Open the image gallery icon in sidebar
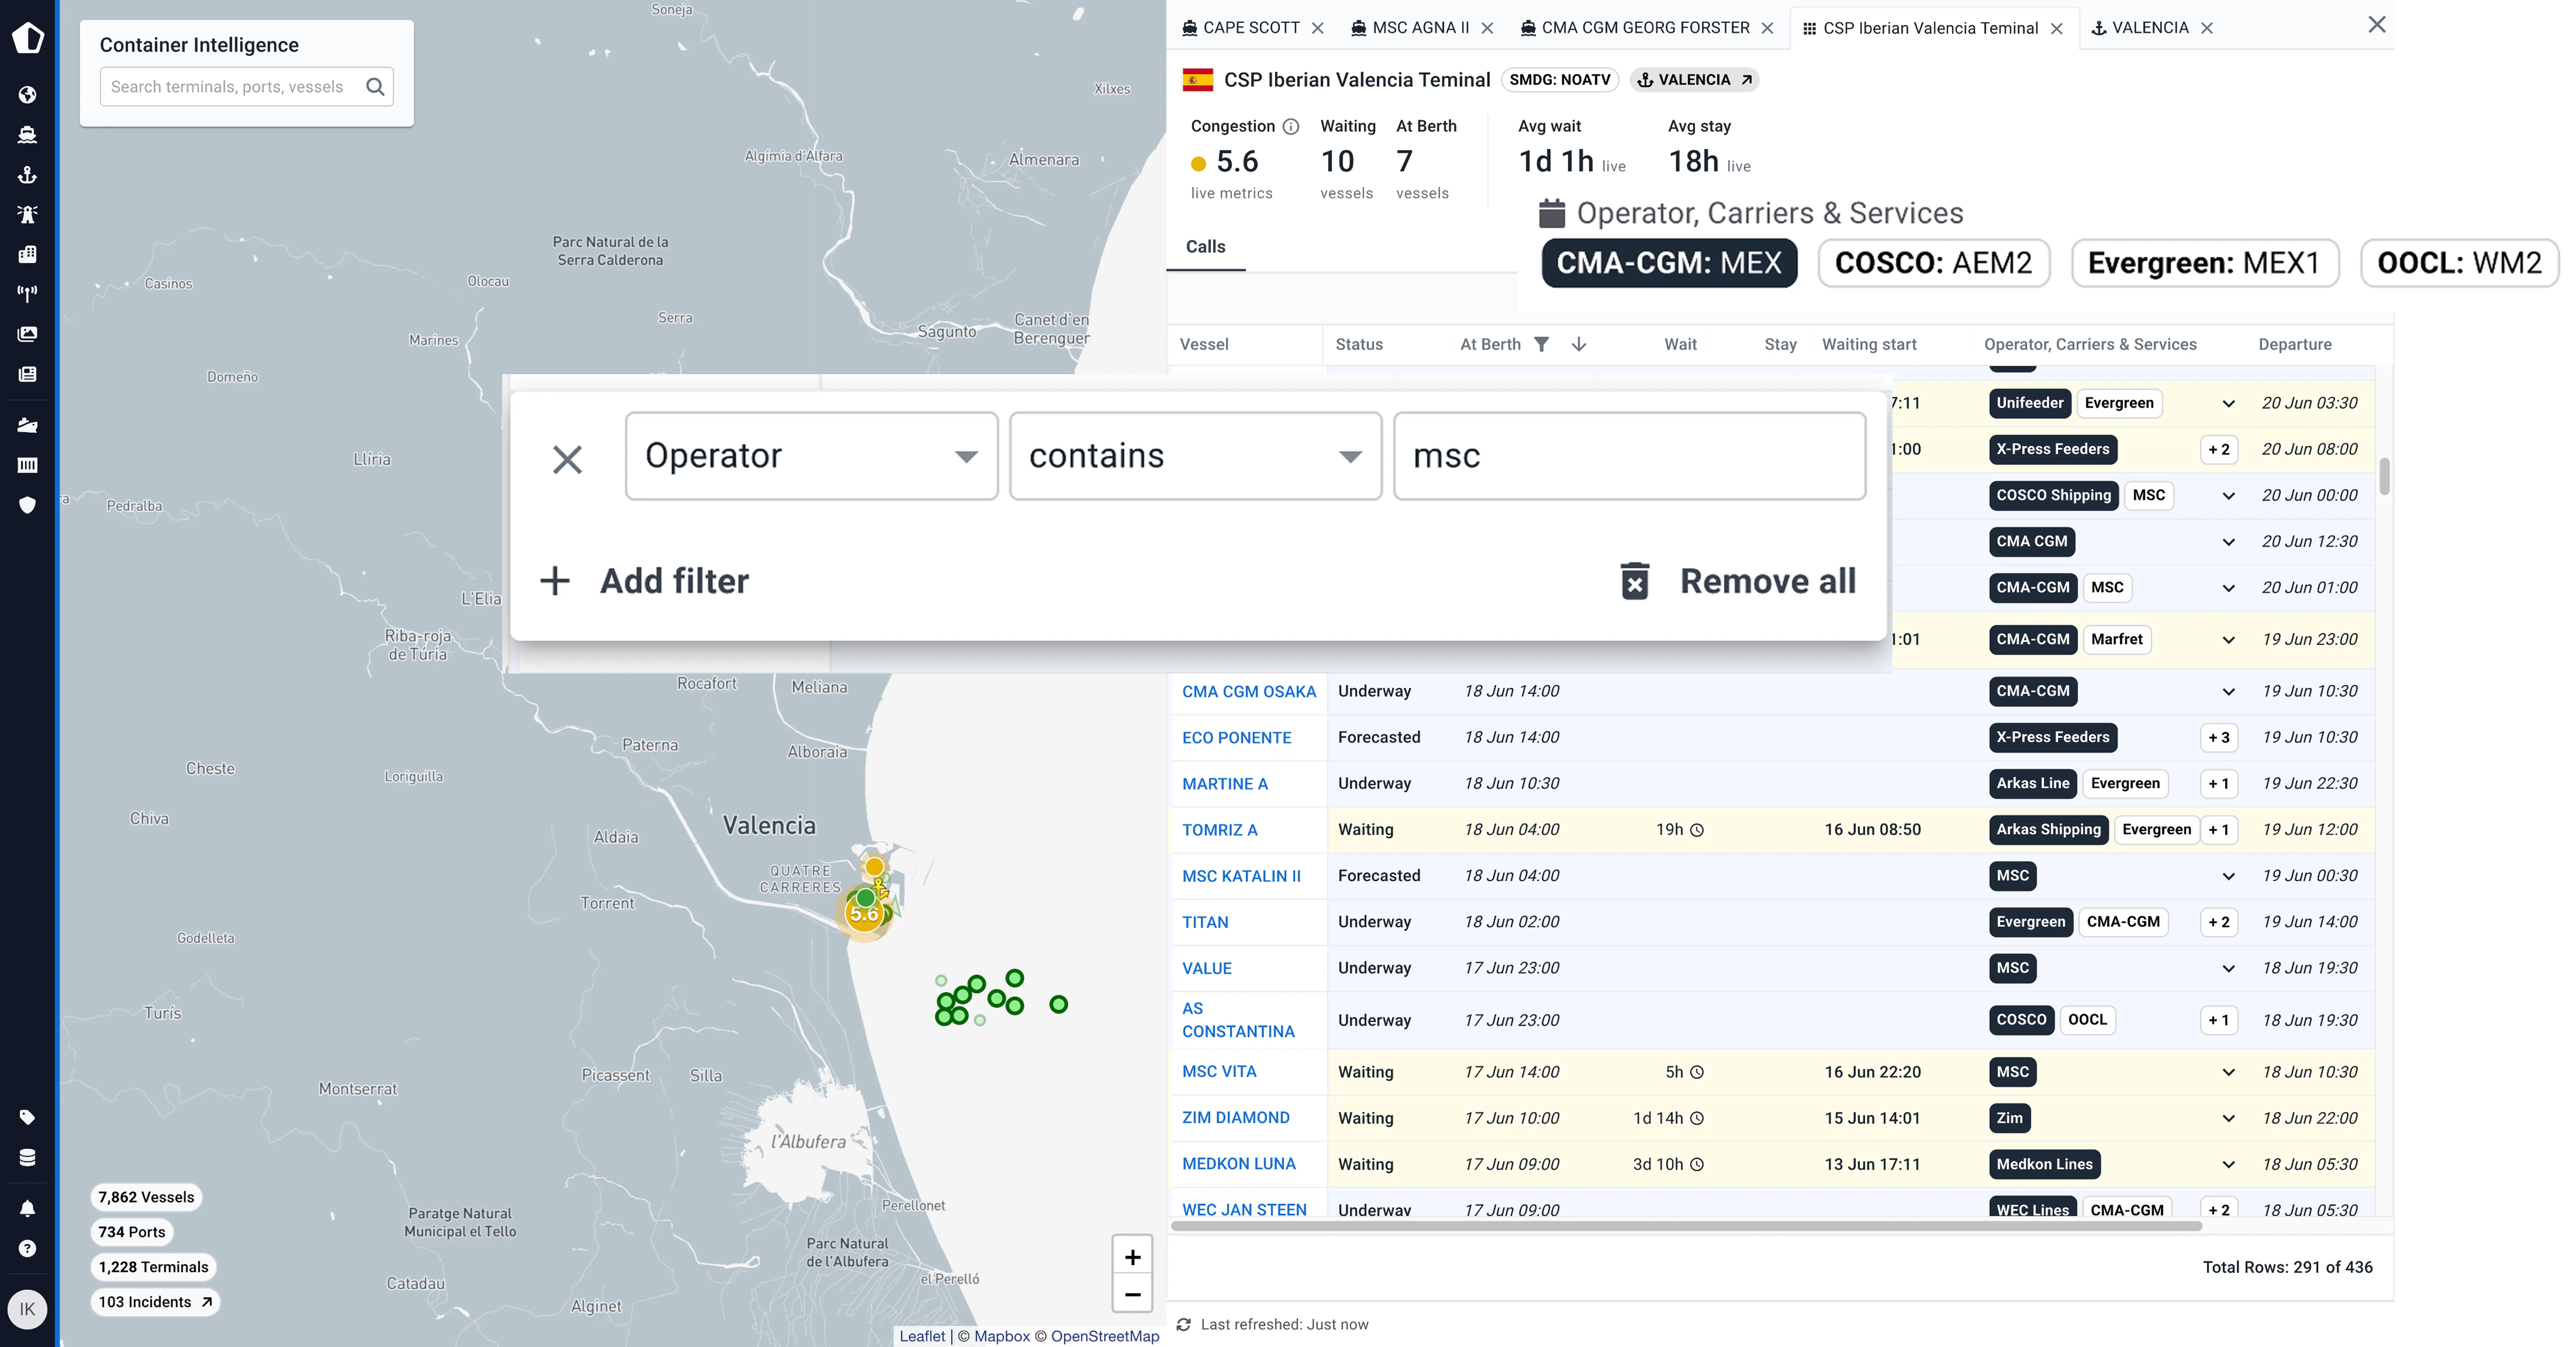This screenshot has width=2576, height=1347. click(x=27, y=334)
